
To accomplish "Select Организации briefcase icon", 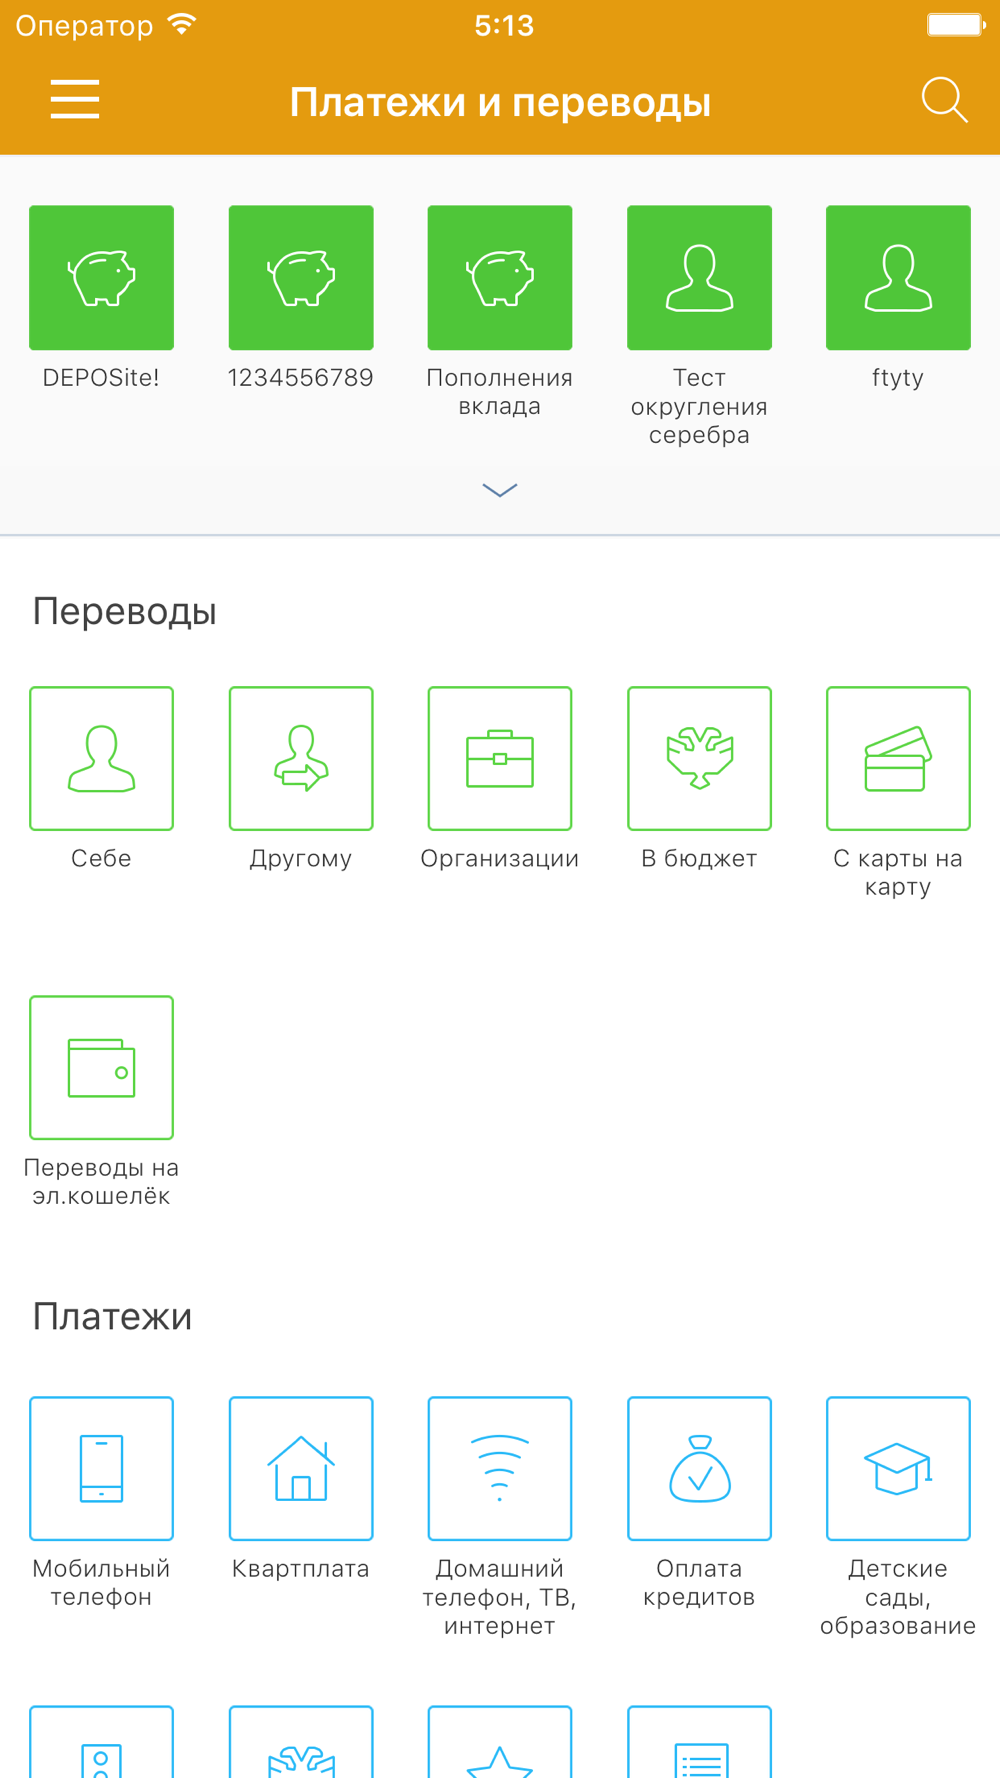I will [x=500, y=758].
